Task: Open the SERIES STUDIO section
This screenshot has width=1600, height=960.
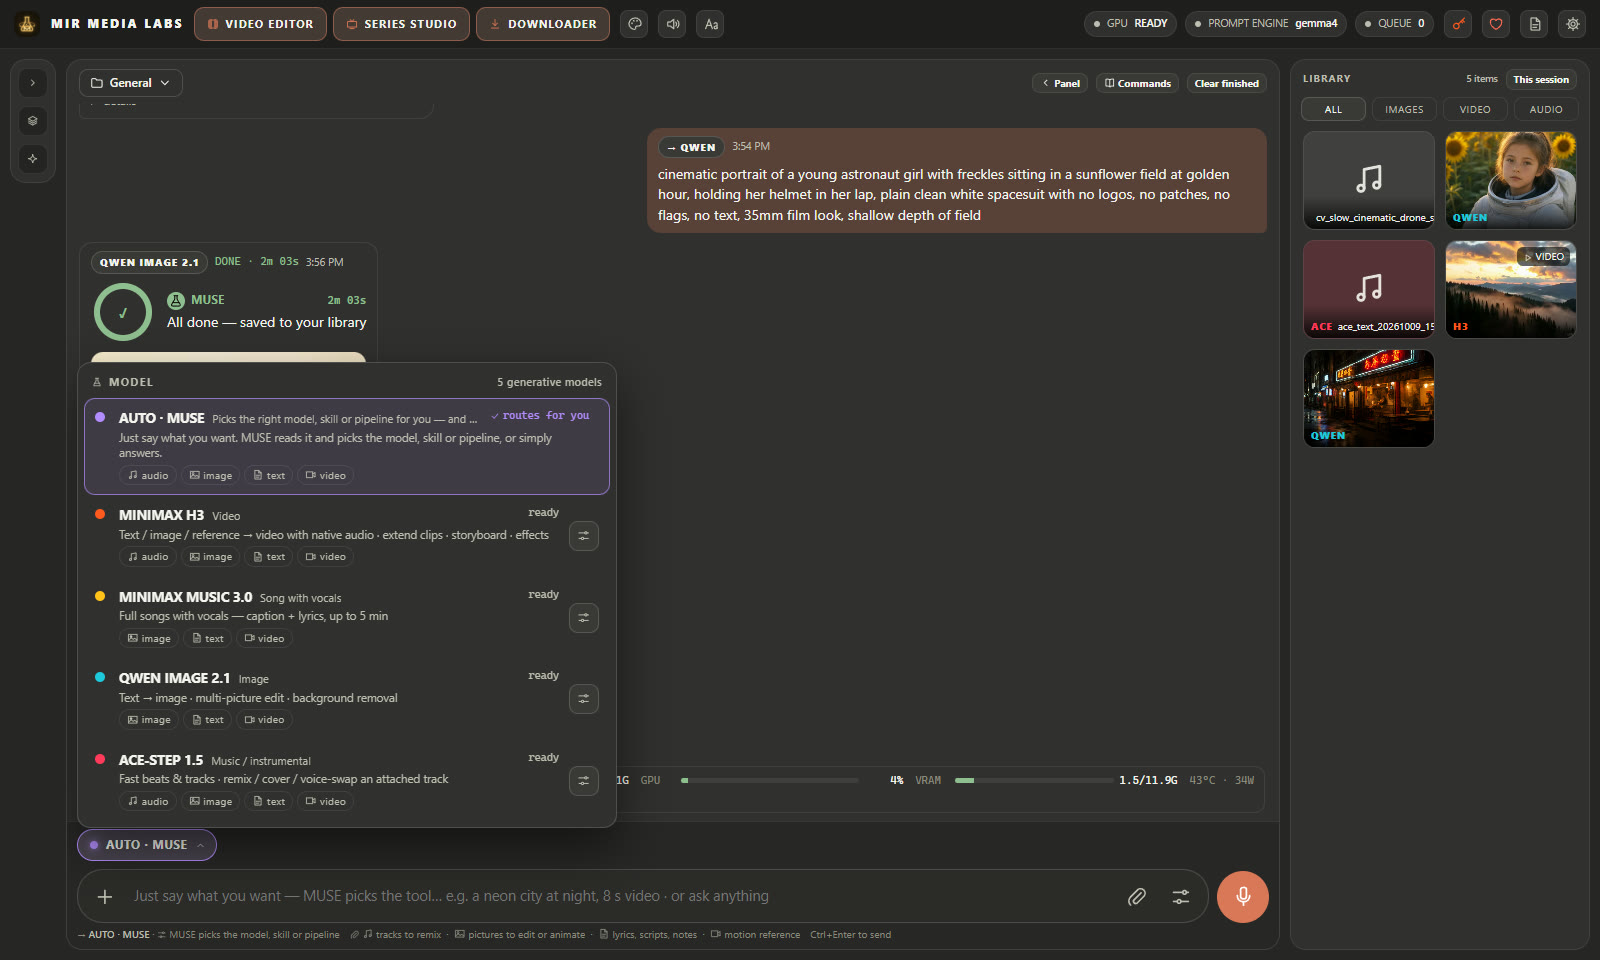Action: click(x=401, y=24)
